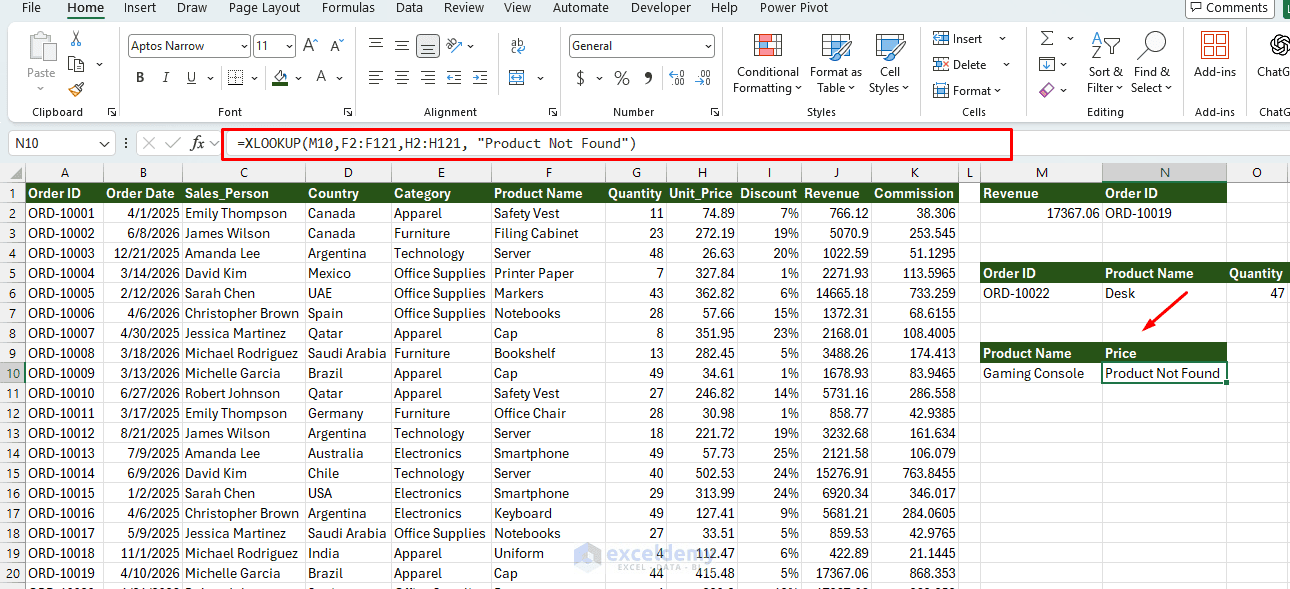Open the font size 11 dropdown
The height and width of the screenshot is (589, 1290).
pos(290,46)
